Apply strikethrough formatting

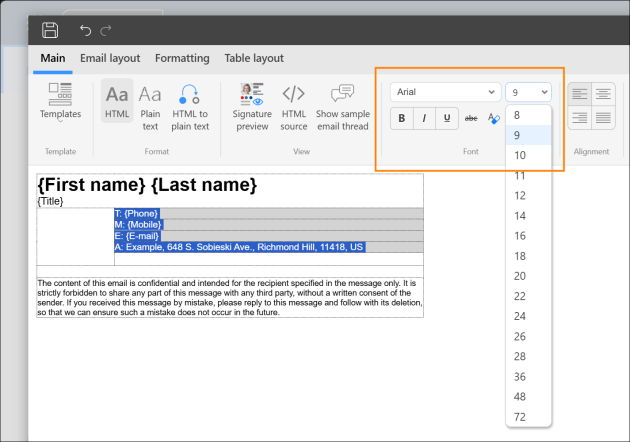[471, 118]
